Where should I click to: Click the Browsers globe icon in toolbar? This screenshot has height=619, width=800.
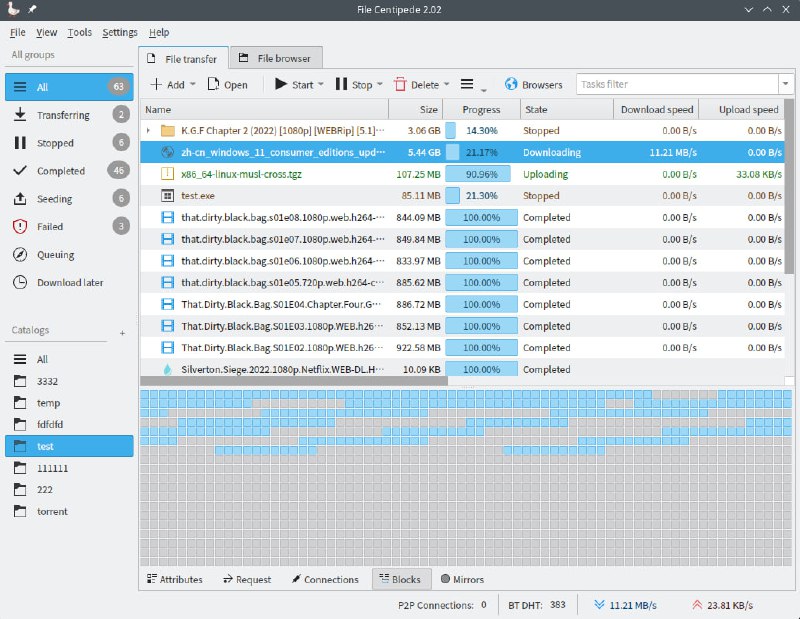(x=511, y=85)
